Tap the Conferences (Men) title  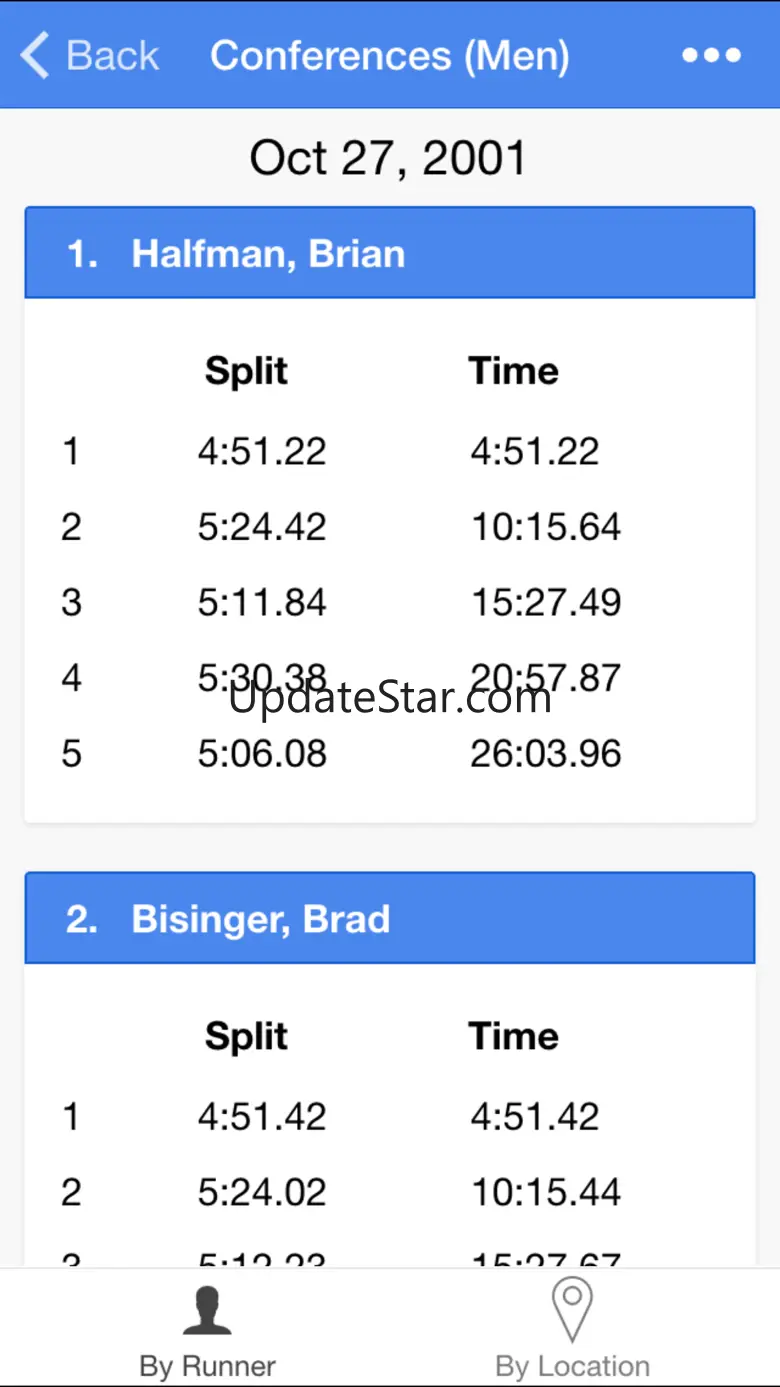click(x=390, y=55)
